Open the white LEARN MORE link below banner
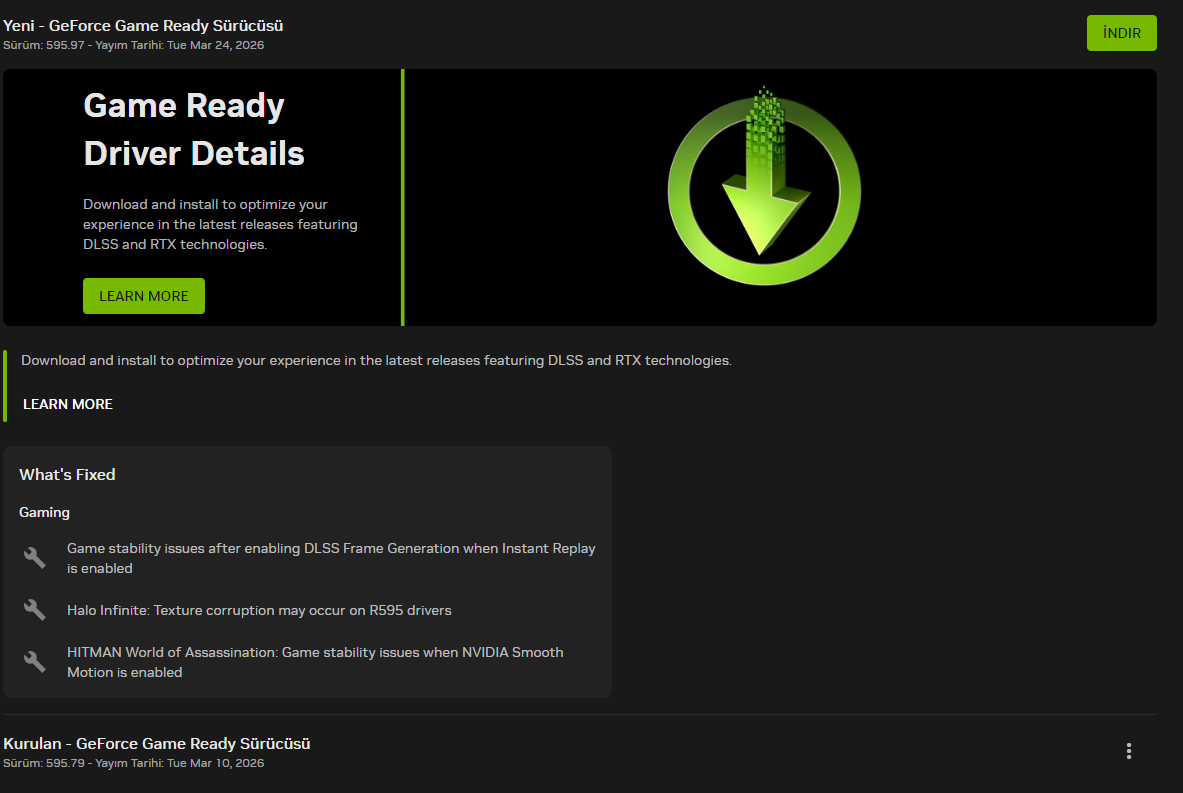Screen dimensions: 1183x793 pos(68,404)
